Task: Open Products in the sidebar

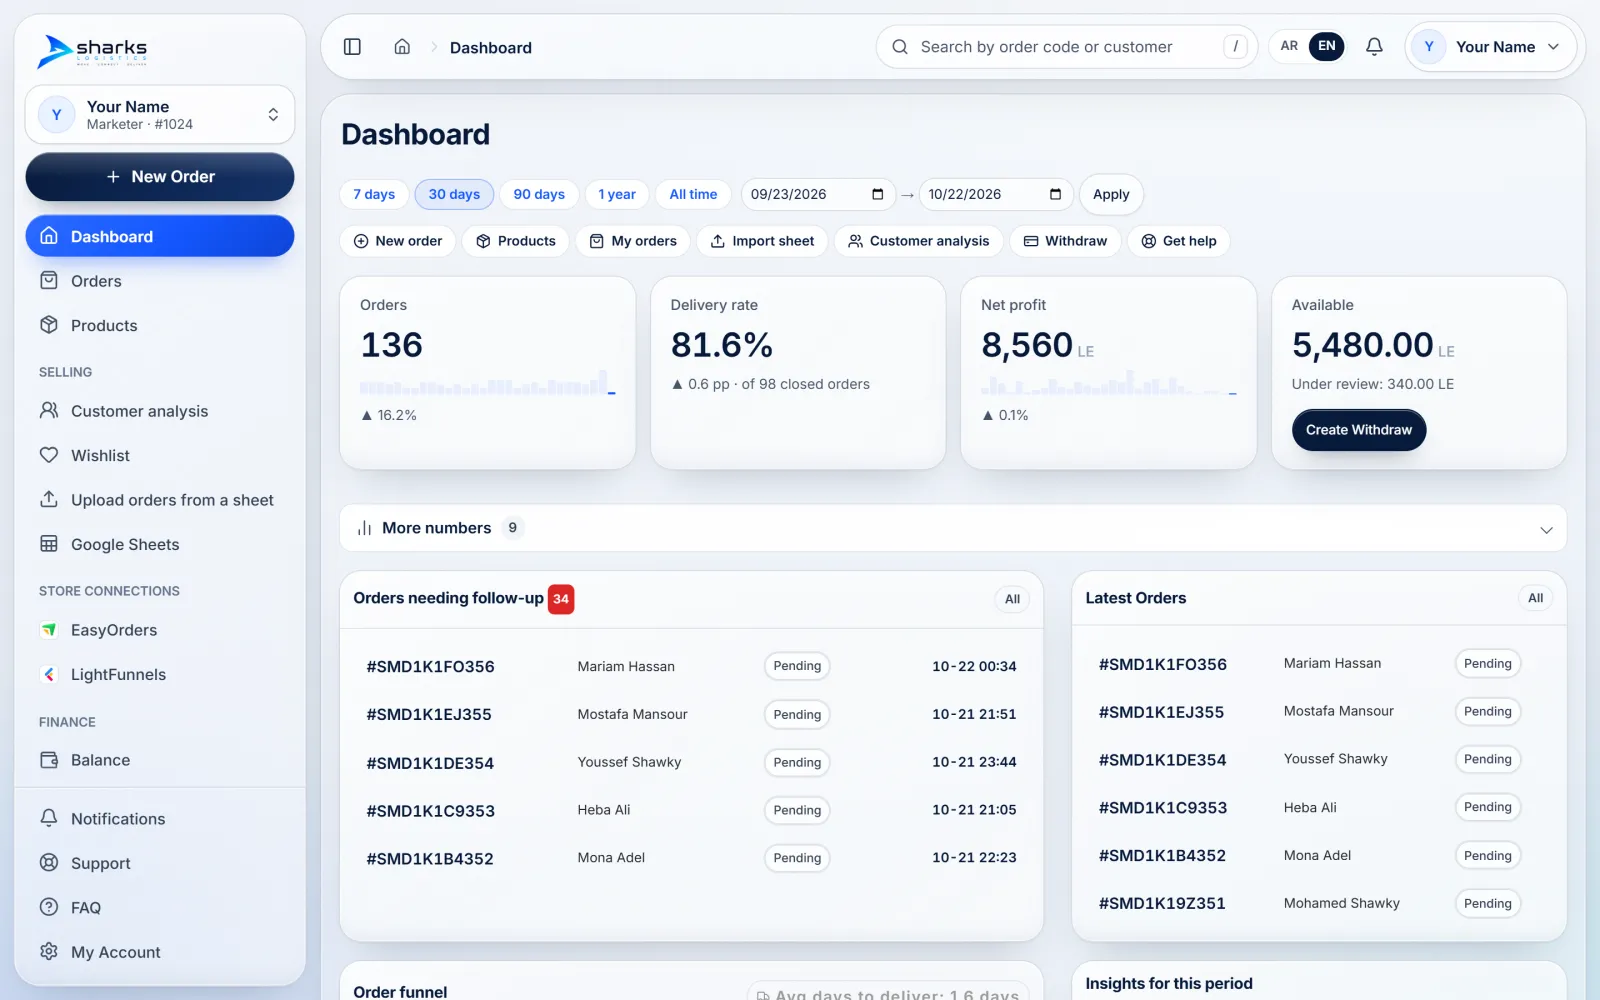Action: tap(160, 325)
